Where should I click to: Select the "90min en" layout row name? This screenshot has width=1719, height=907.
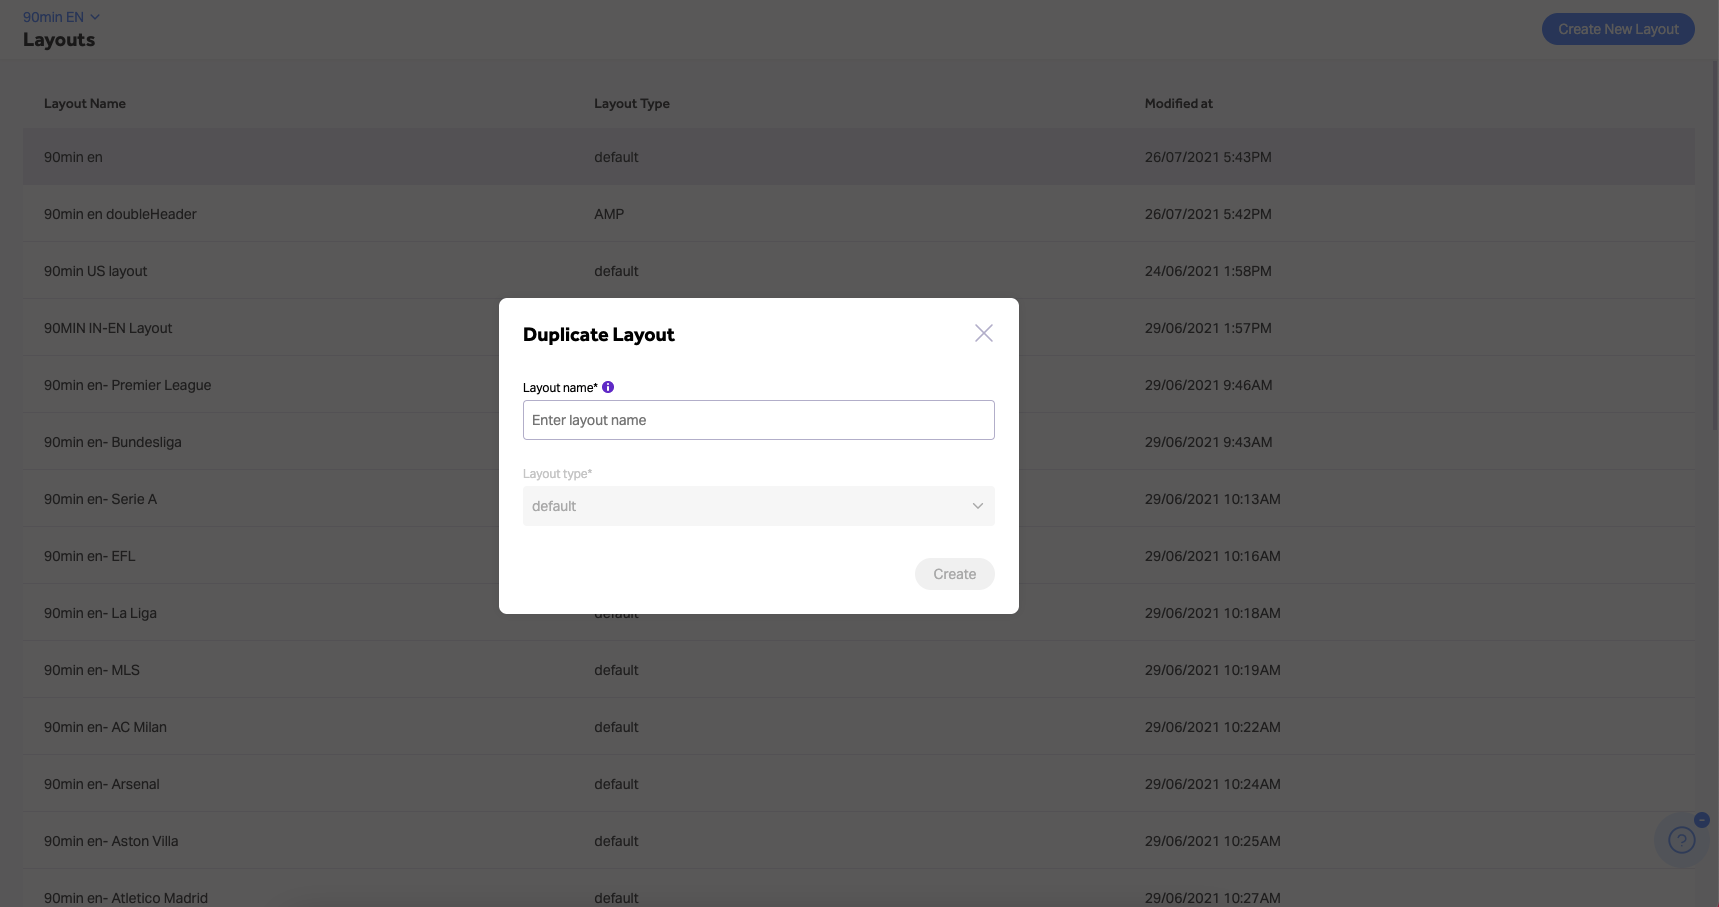[x=73, y=157]
